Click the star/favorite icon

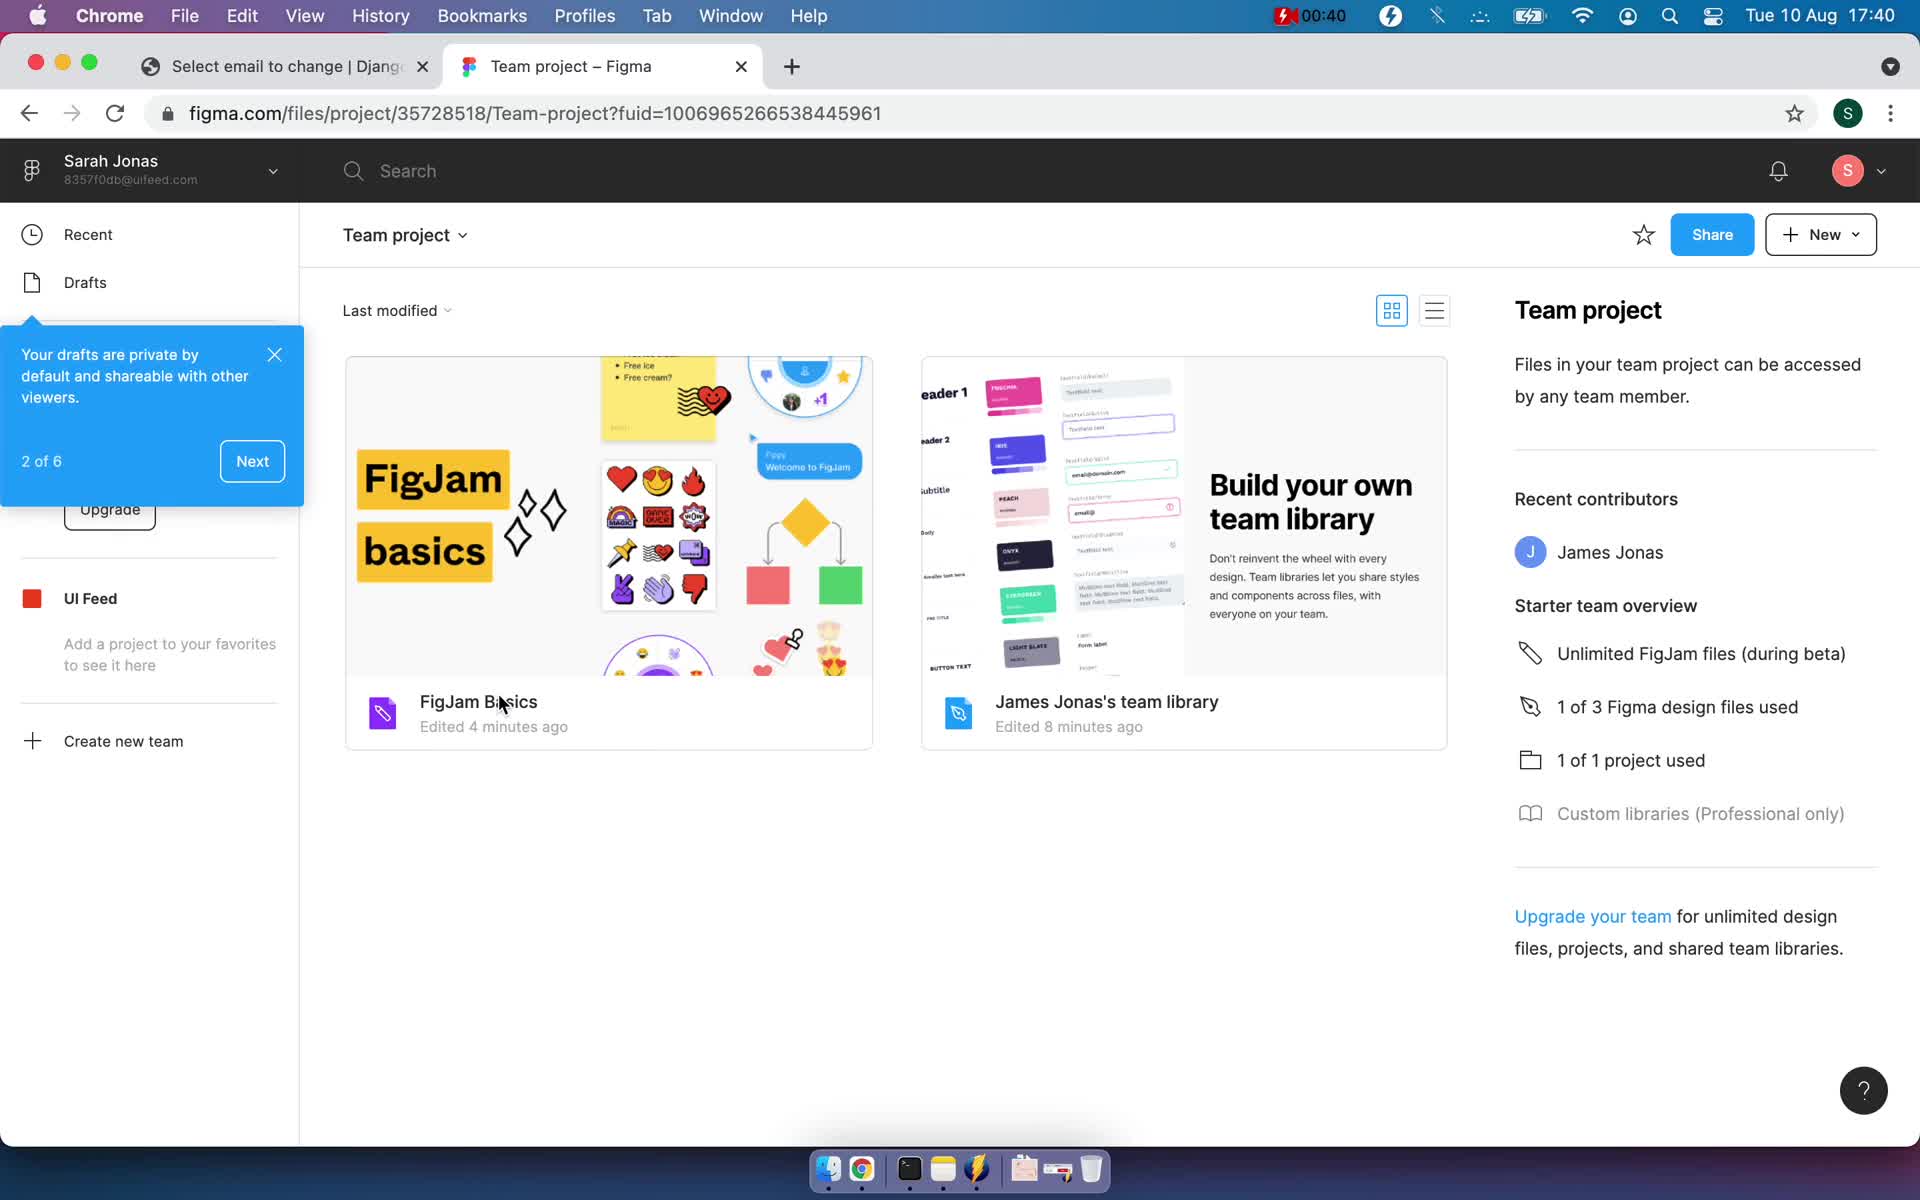pos(1644,234)
